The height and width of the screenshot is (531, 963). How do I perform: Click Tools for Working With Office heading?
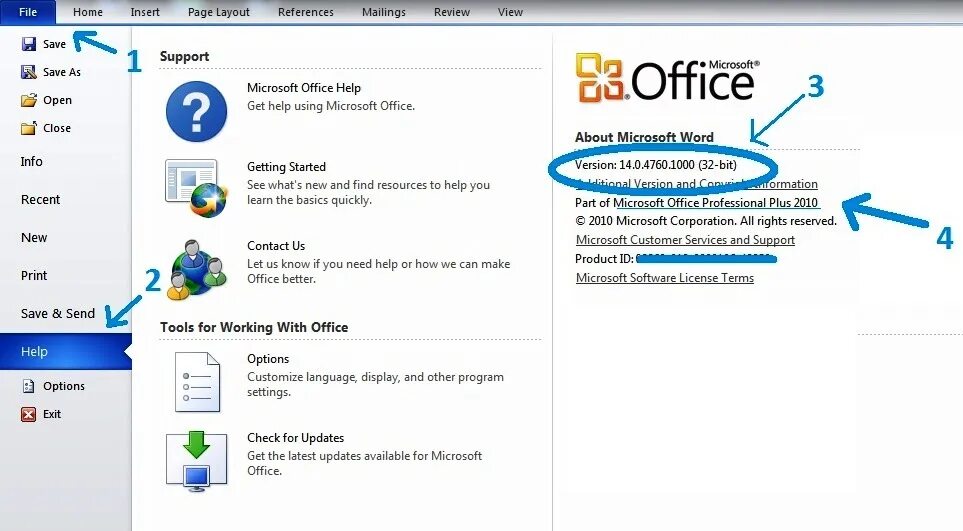click(x=254, y=327)
